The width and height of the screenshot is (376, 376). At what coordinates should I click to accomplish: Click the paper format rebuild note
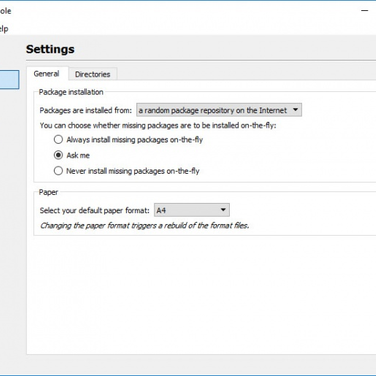(144, 226)
